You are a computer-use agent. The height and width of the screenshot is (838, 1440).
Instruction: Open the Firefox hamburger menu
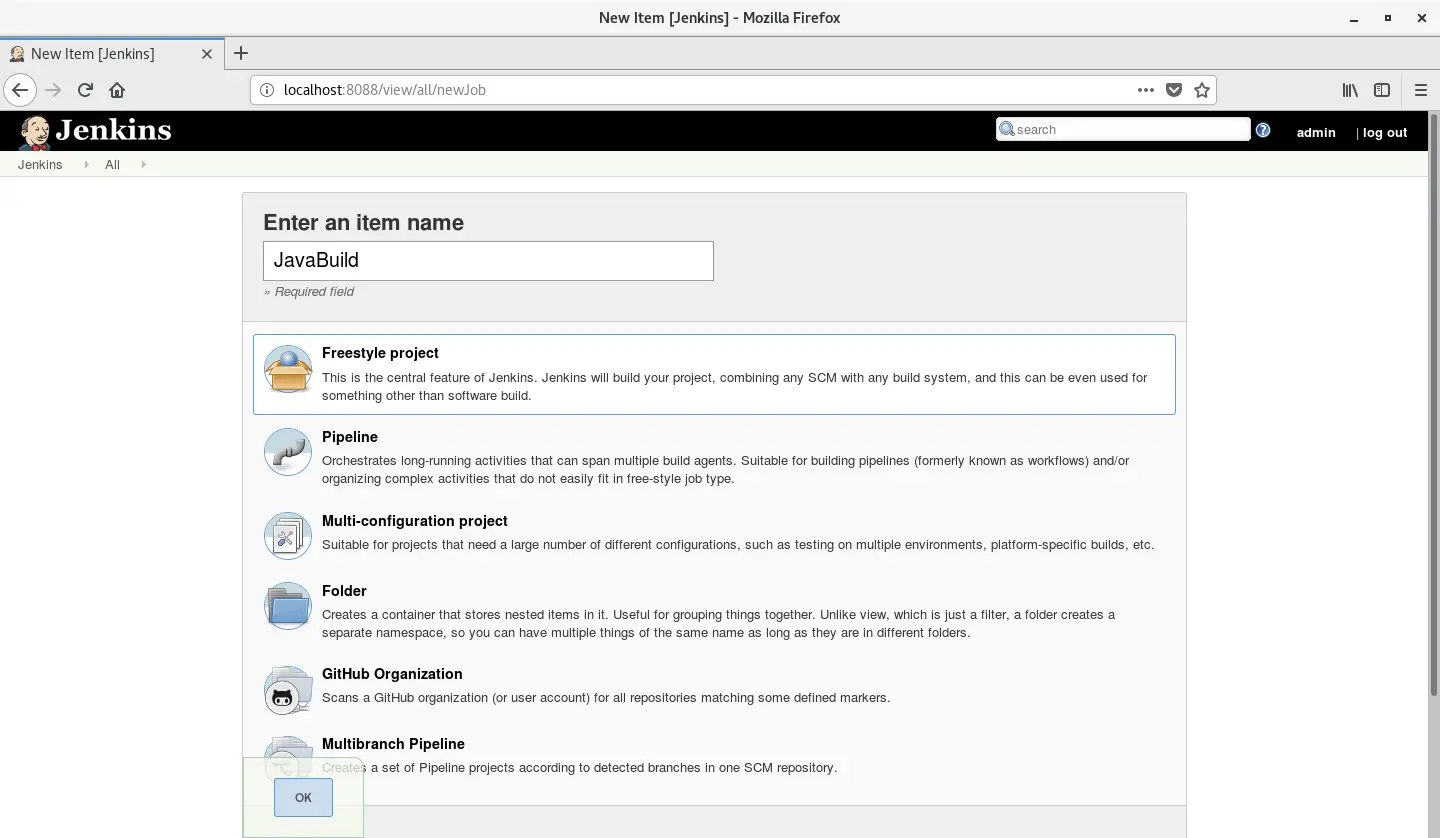click(1420, 90)
